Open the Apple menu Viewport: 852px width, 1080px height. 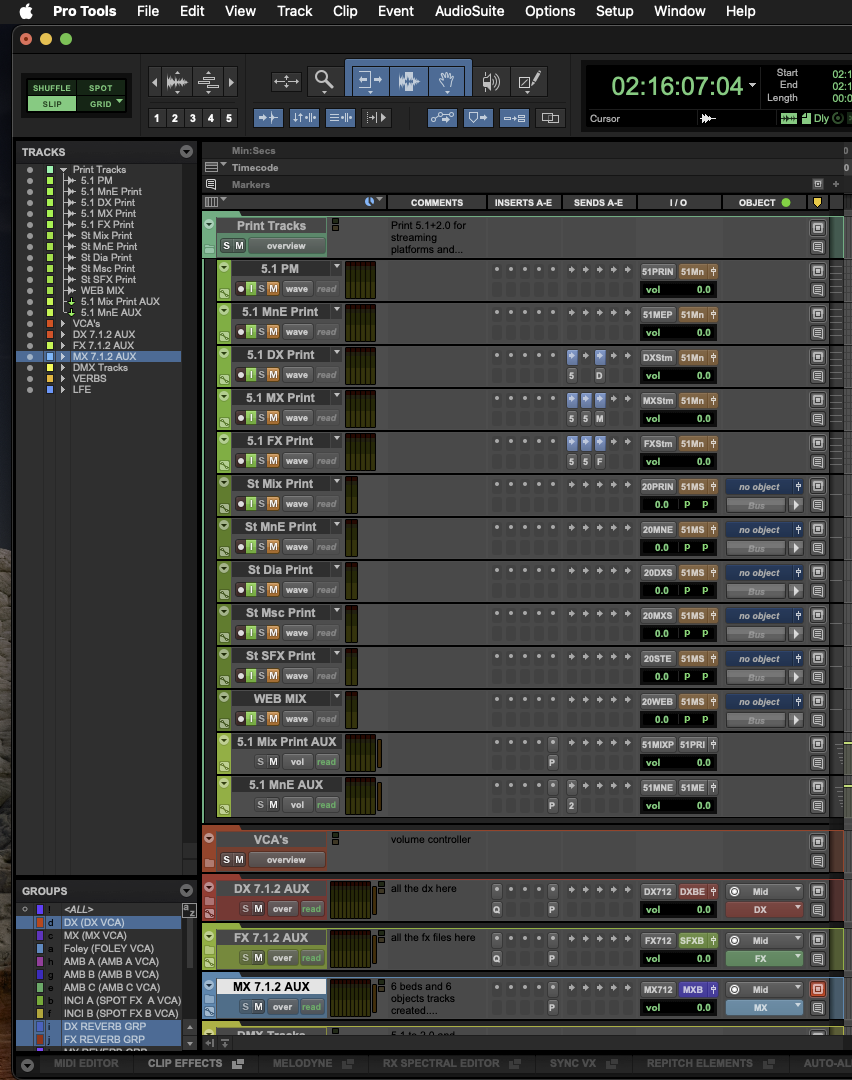pyautogui.click(x=26, y=11)
